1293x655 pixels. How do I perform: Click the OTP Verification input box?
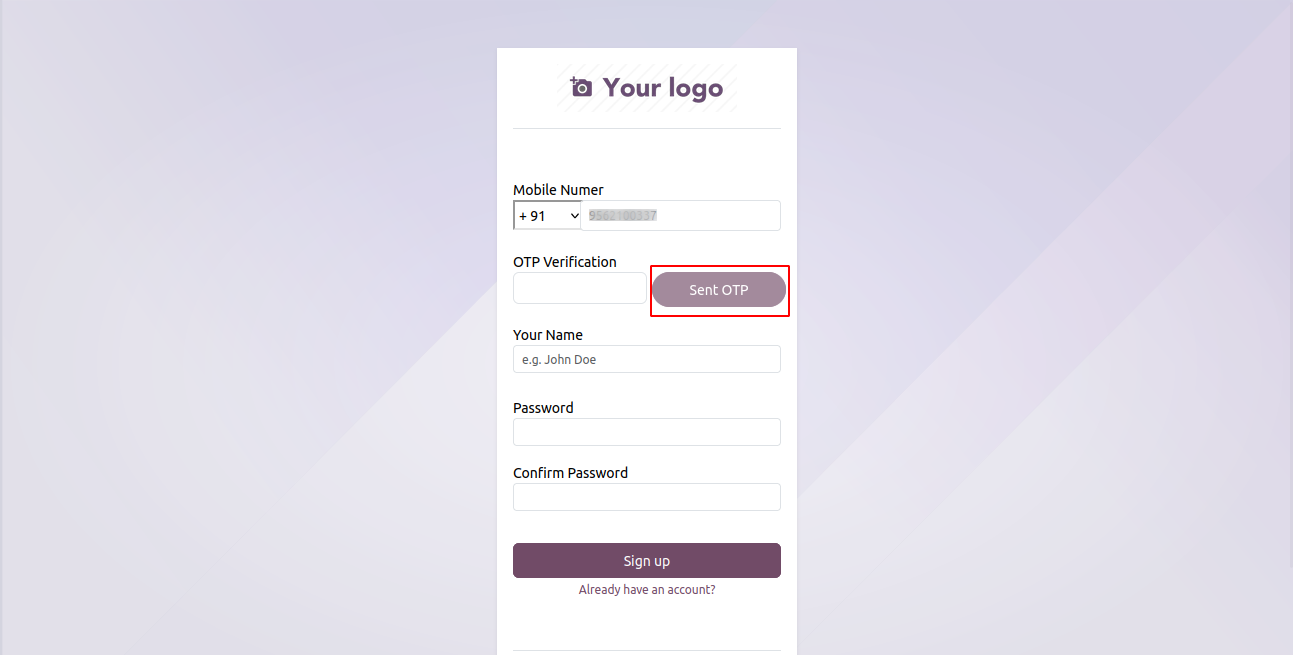coord(579,289)
